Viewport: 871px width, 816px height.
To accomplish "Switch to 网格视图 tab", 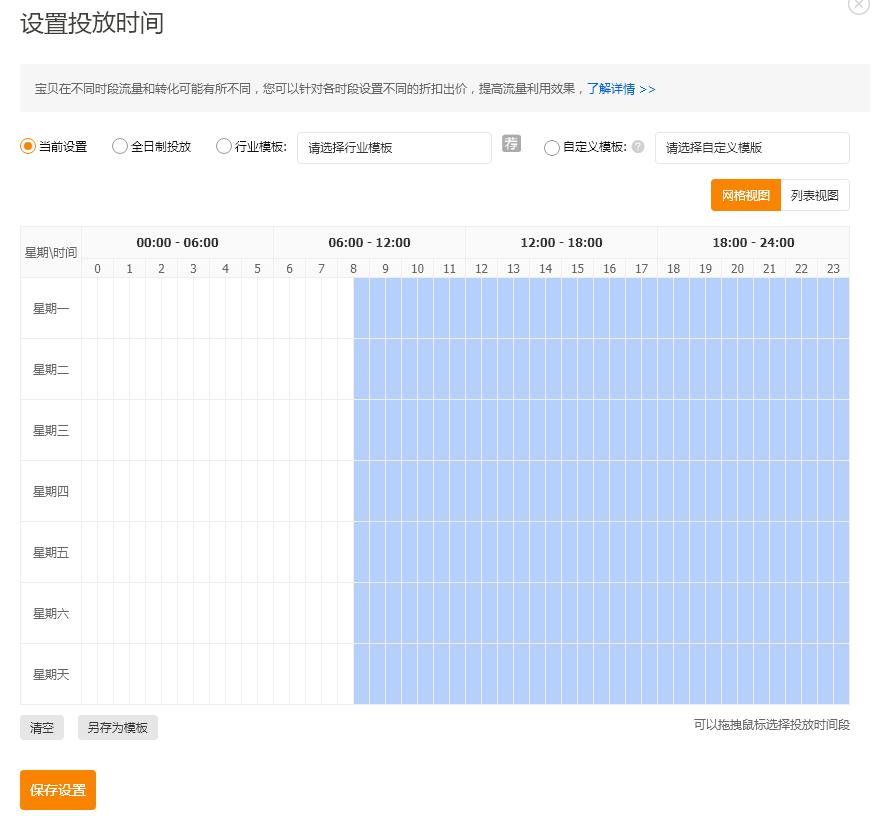I will (745, 195).
